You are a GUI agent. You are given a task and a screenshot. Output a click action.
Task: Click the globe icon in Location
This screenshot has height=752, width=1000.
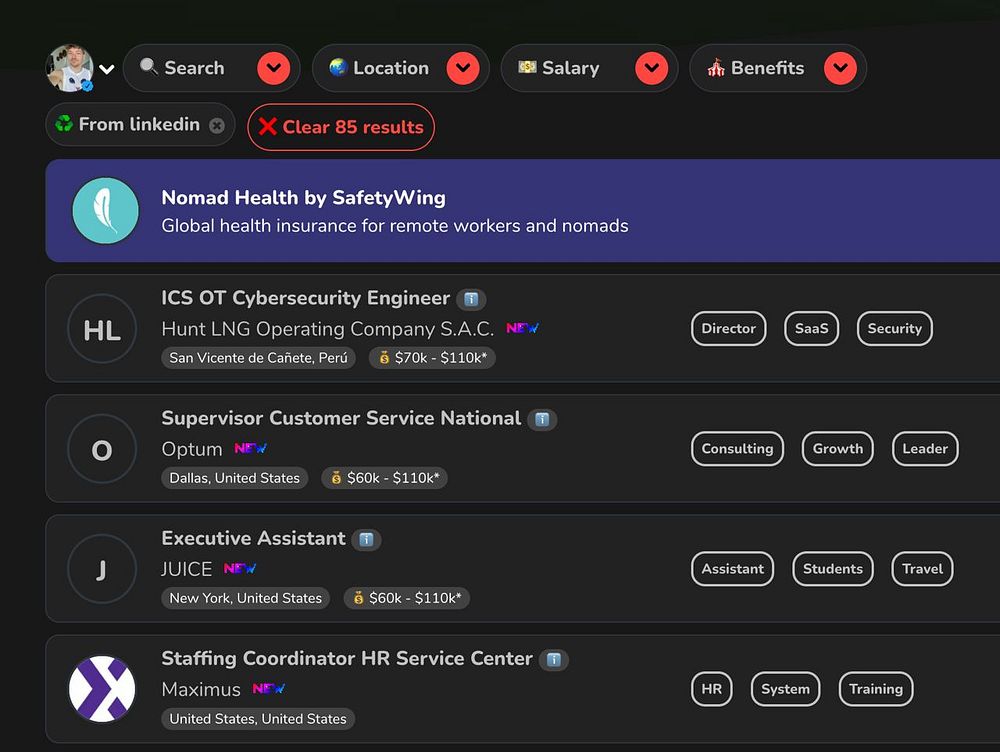click(338, 67)
